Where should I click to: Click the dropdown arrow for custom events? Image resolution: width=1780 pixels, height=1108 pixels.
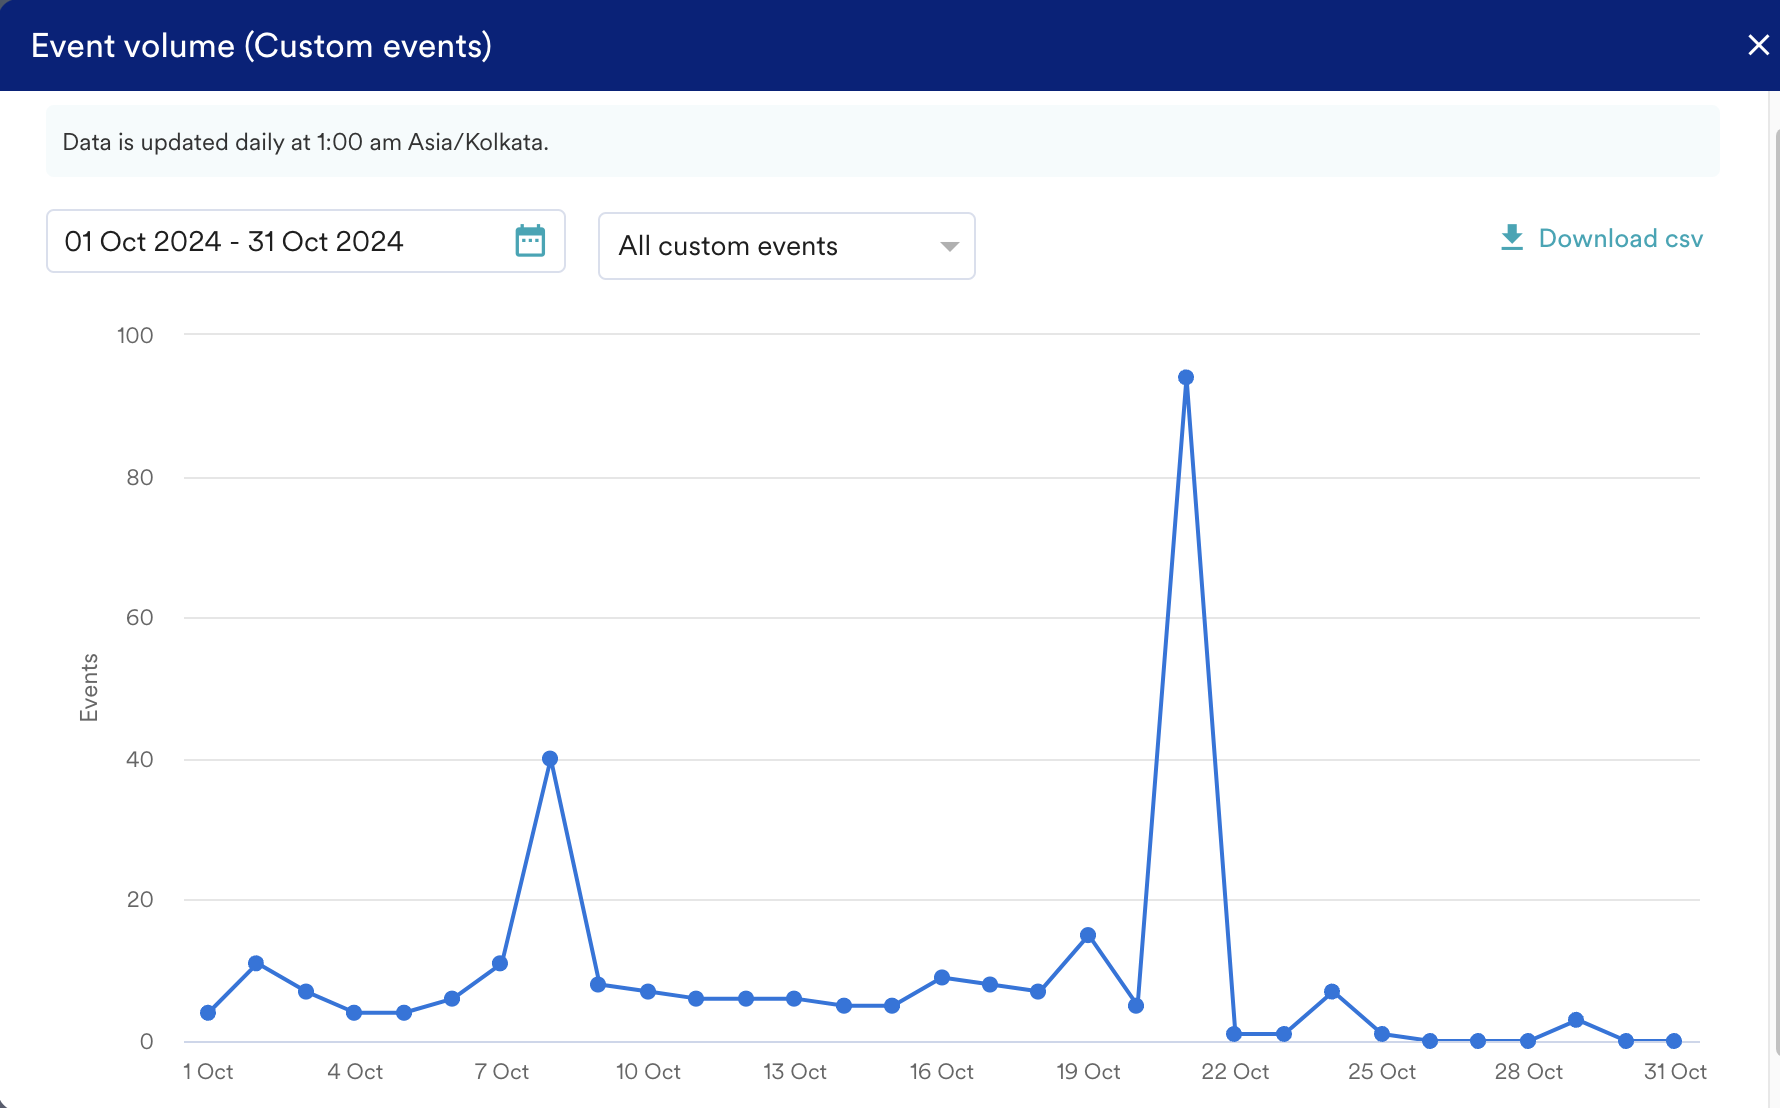coord(949,246)
